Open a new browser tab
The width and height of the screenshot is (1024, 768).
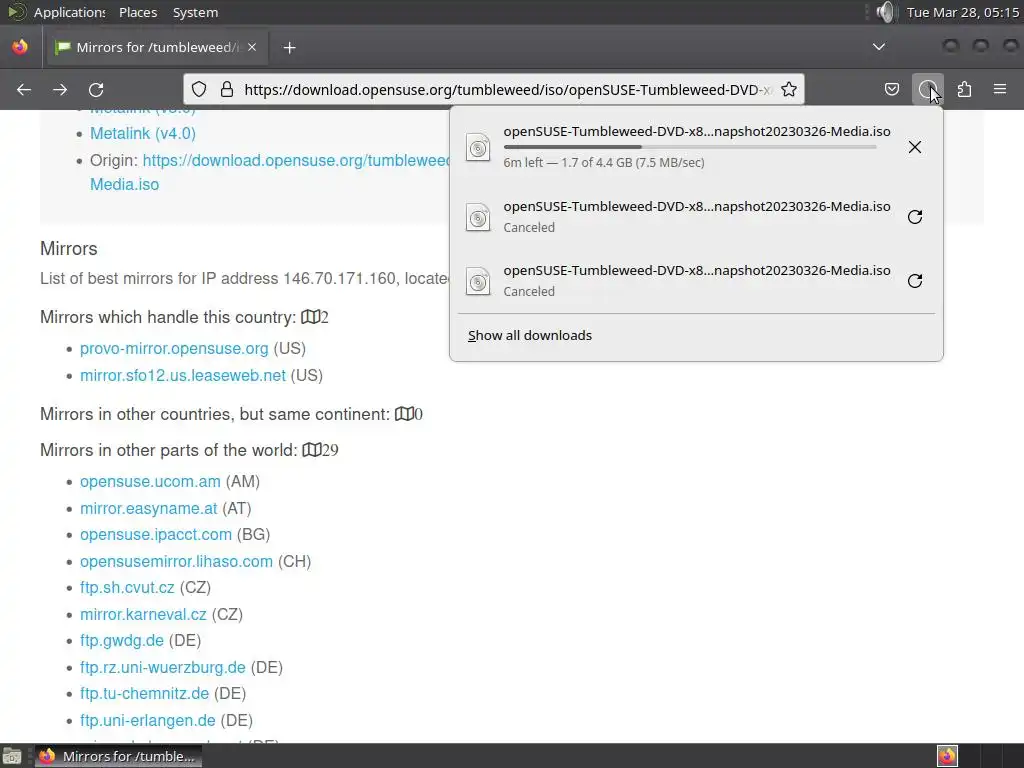coord(289,48)
